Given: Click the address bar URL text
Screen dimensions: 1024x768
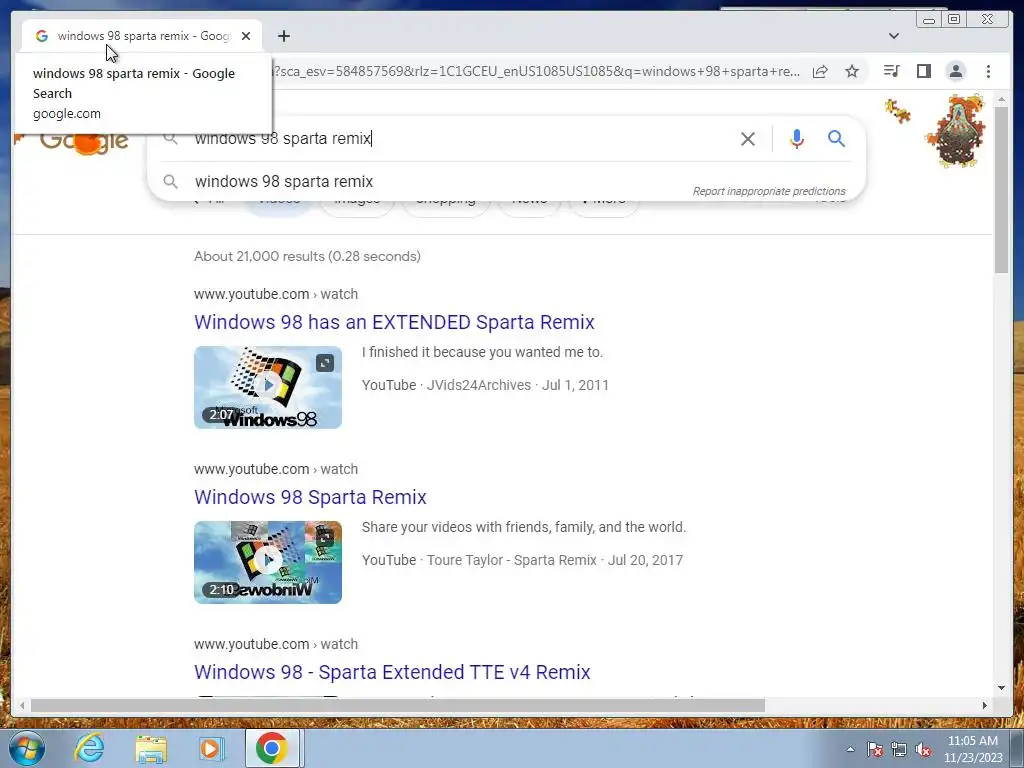Looking at the screenshot, I should pos(536,71).
